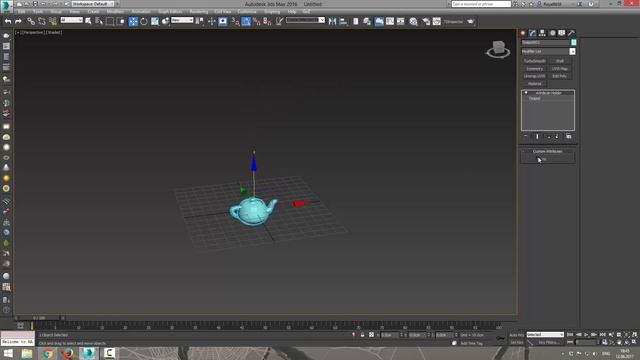Toggle the Selection Lock padlock
This screenshot has height=360, width=640.
(362, 335)
